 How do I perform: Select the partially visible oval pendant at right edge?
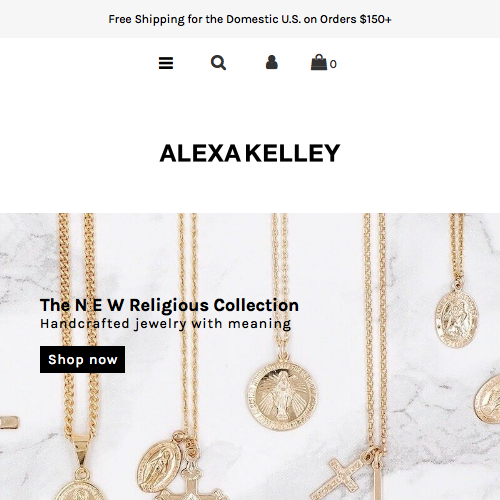pyautogui.click(x=487, y=400)
